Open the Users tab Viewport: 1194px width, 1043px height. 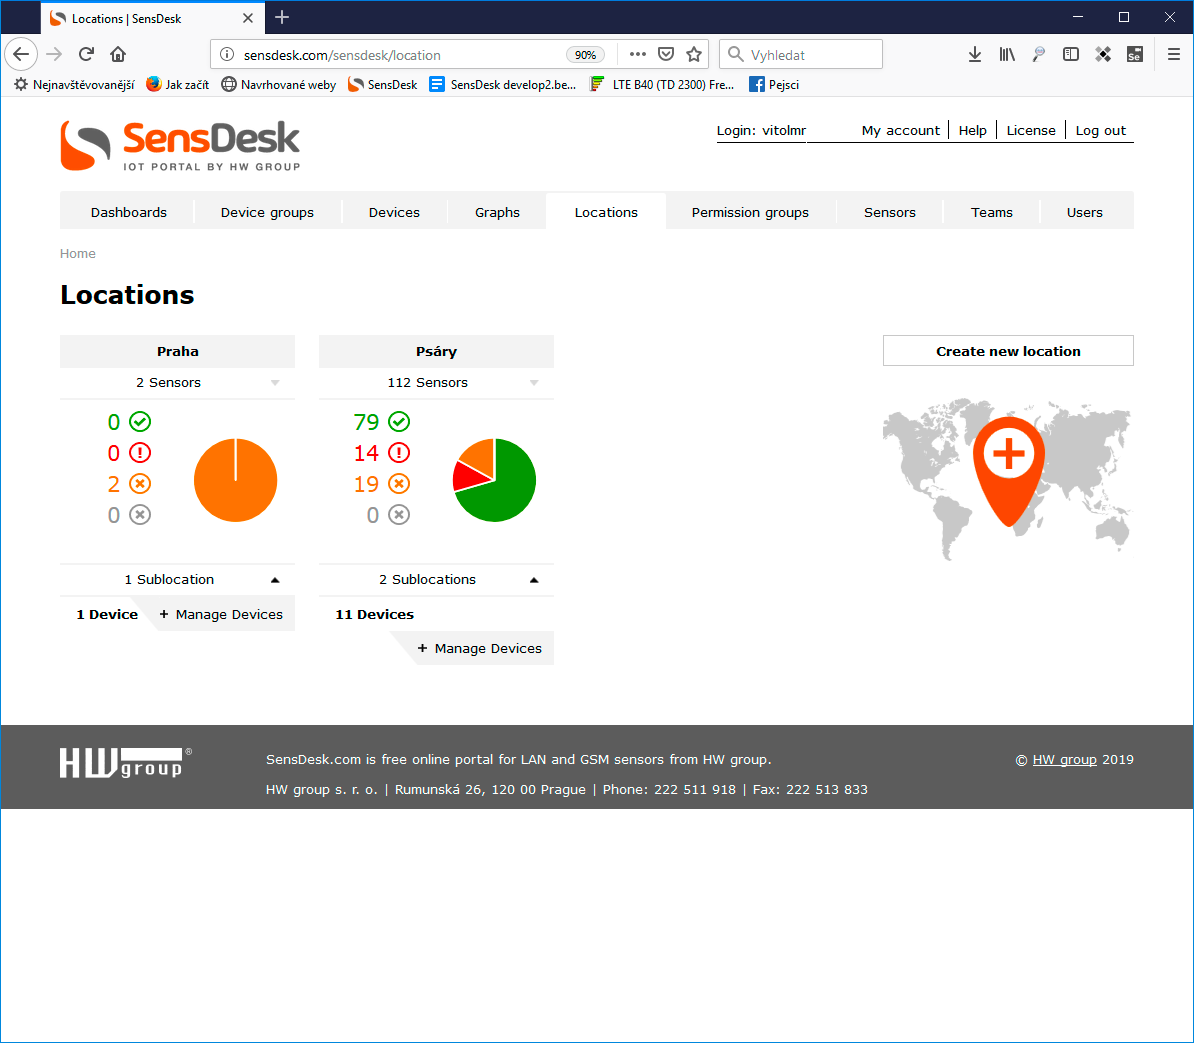[1084, 212]
